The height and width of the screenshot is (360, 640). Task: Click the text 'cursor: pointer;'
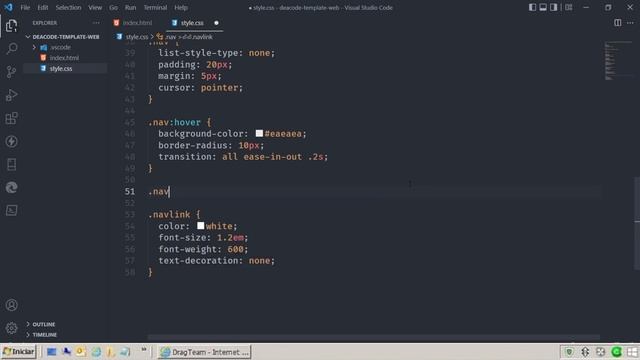coord(200,87)
